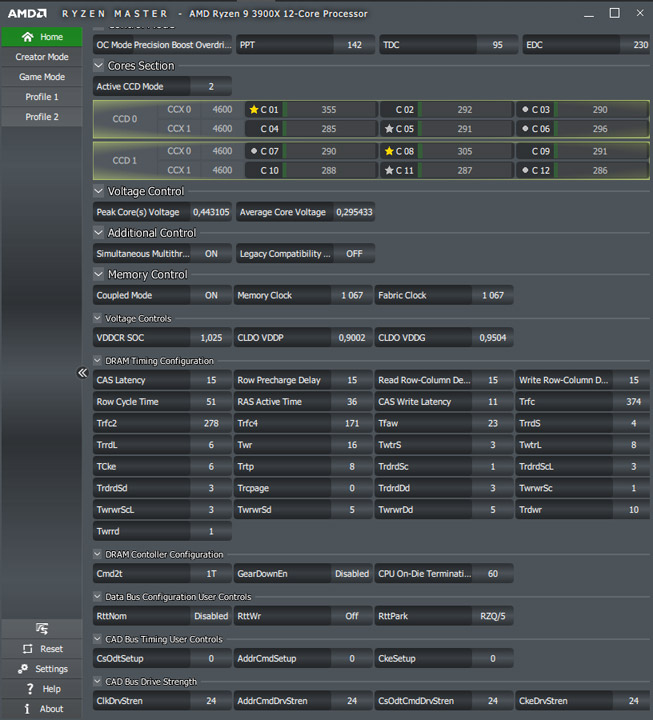
Task: Open About from sidebar
Action: click(x=42, y=709)
